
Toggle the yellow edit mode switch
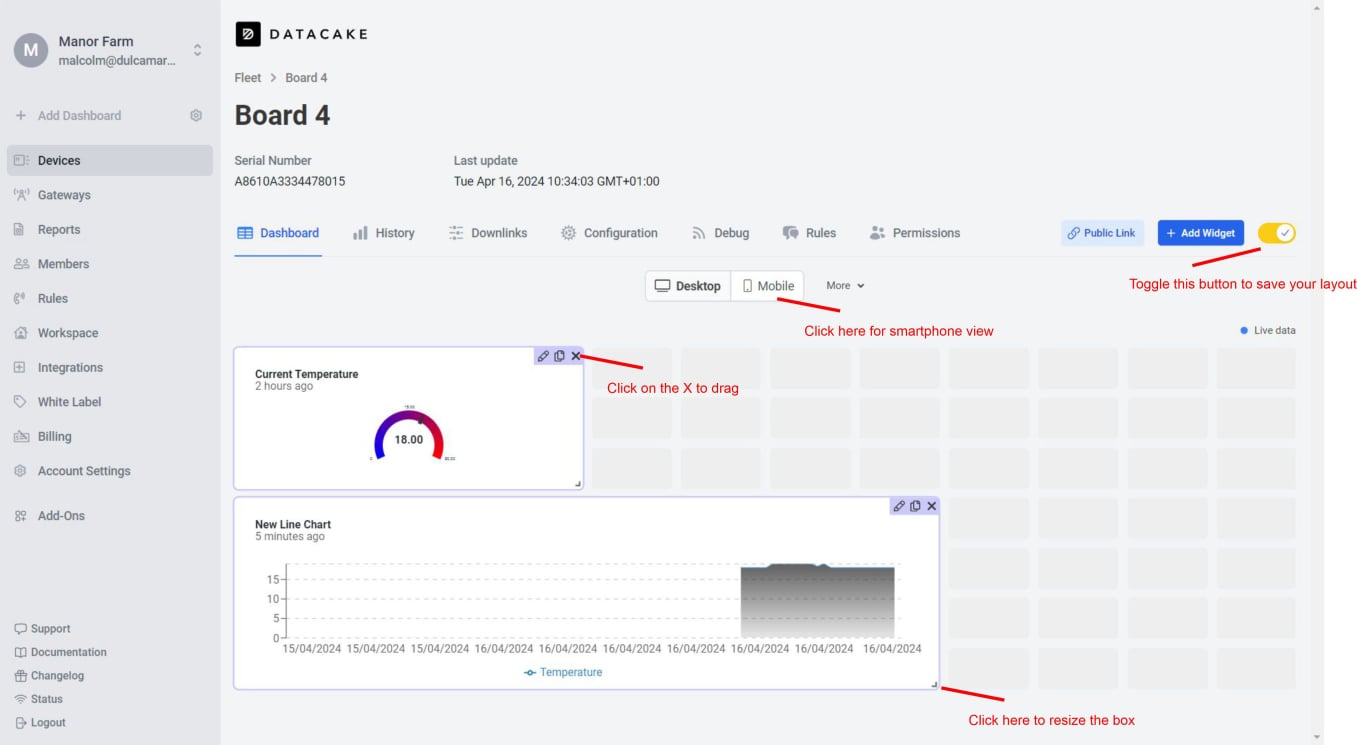point(1276,233)
